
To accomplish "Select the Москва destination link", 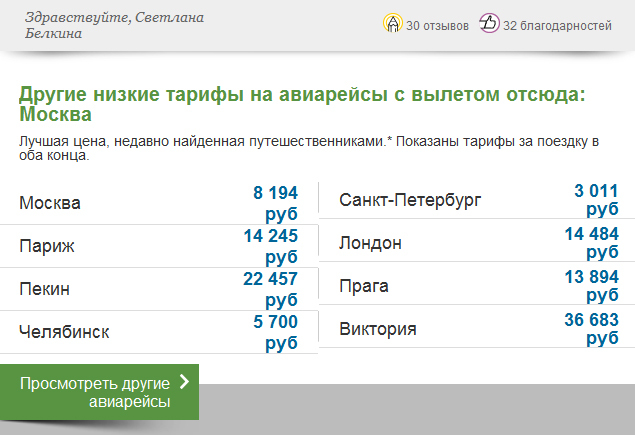I will pyautogui.click(x=50, y=203).
